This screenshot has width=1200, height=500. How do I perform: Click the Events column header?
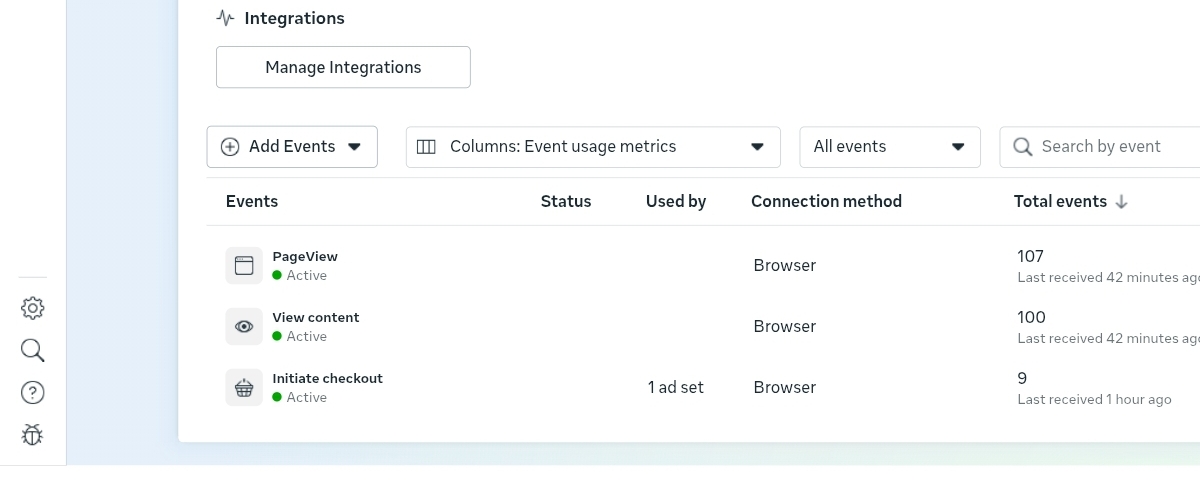(252, 201)
